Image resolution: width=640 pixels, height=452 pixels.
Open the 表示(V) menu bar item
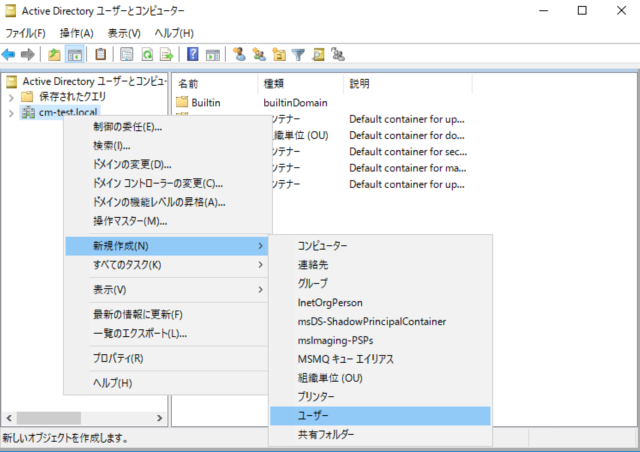(124, 33)
